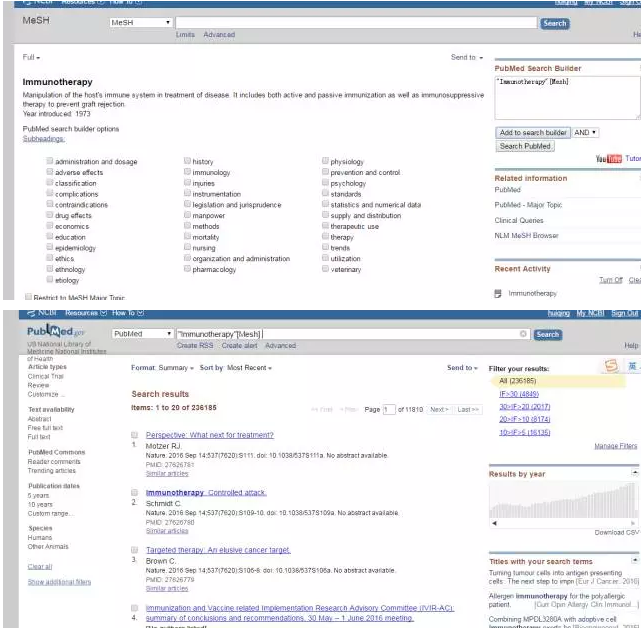
Task: Select the checkbox for the first search result
Action: click(x=134, y=435)
